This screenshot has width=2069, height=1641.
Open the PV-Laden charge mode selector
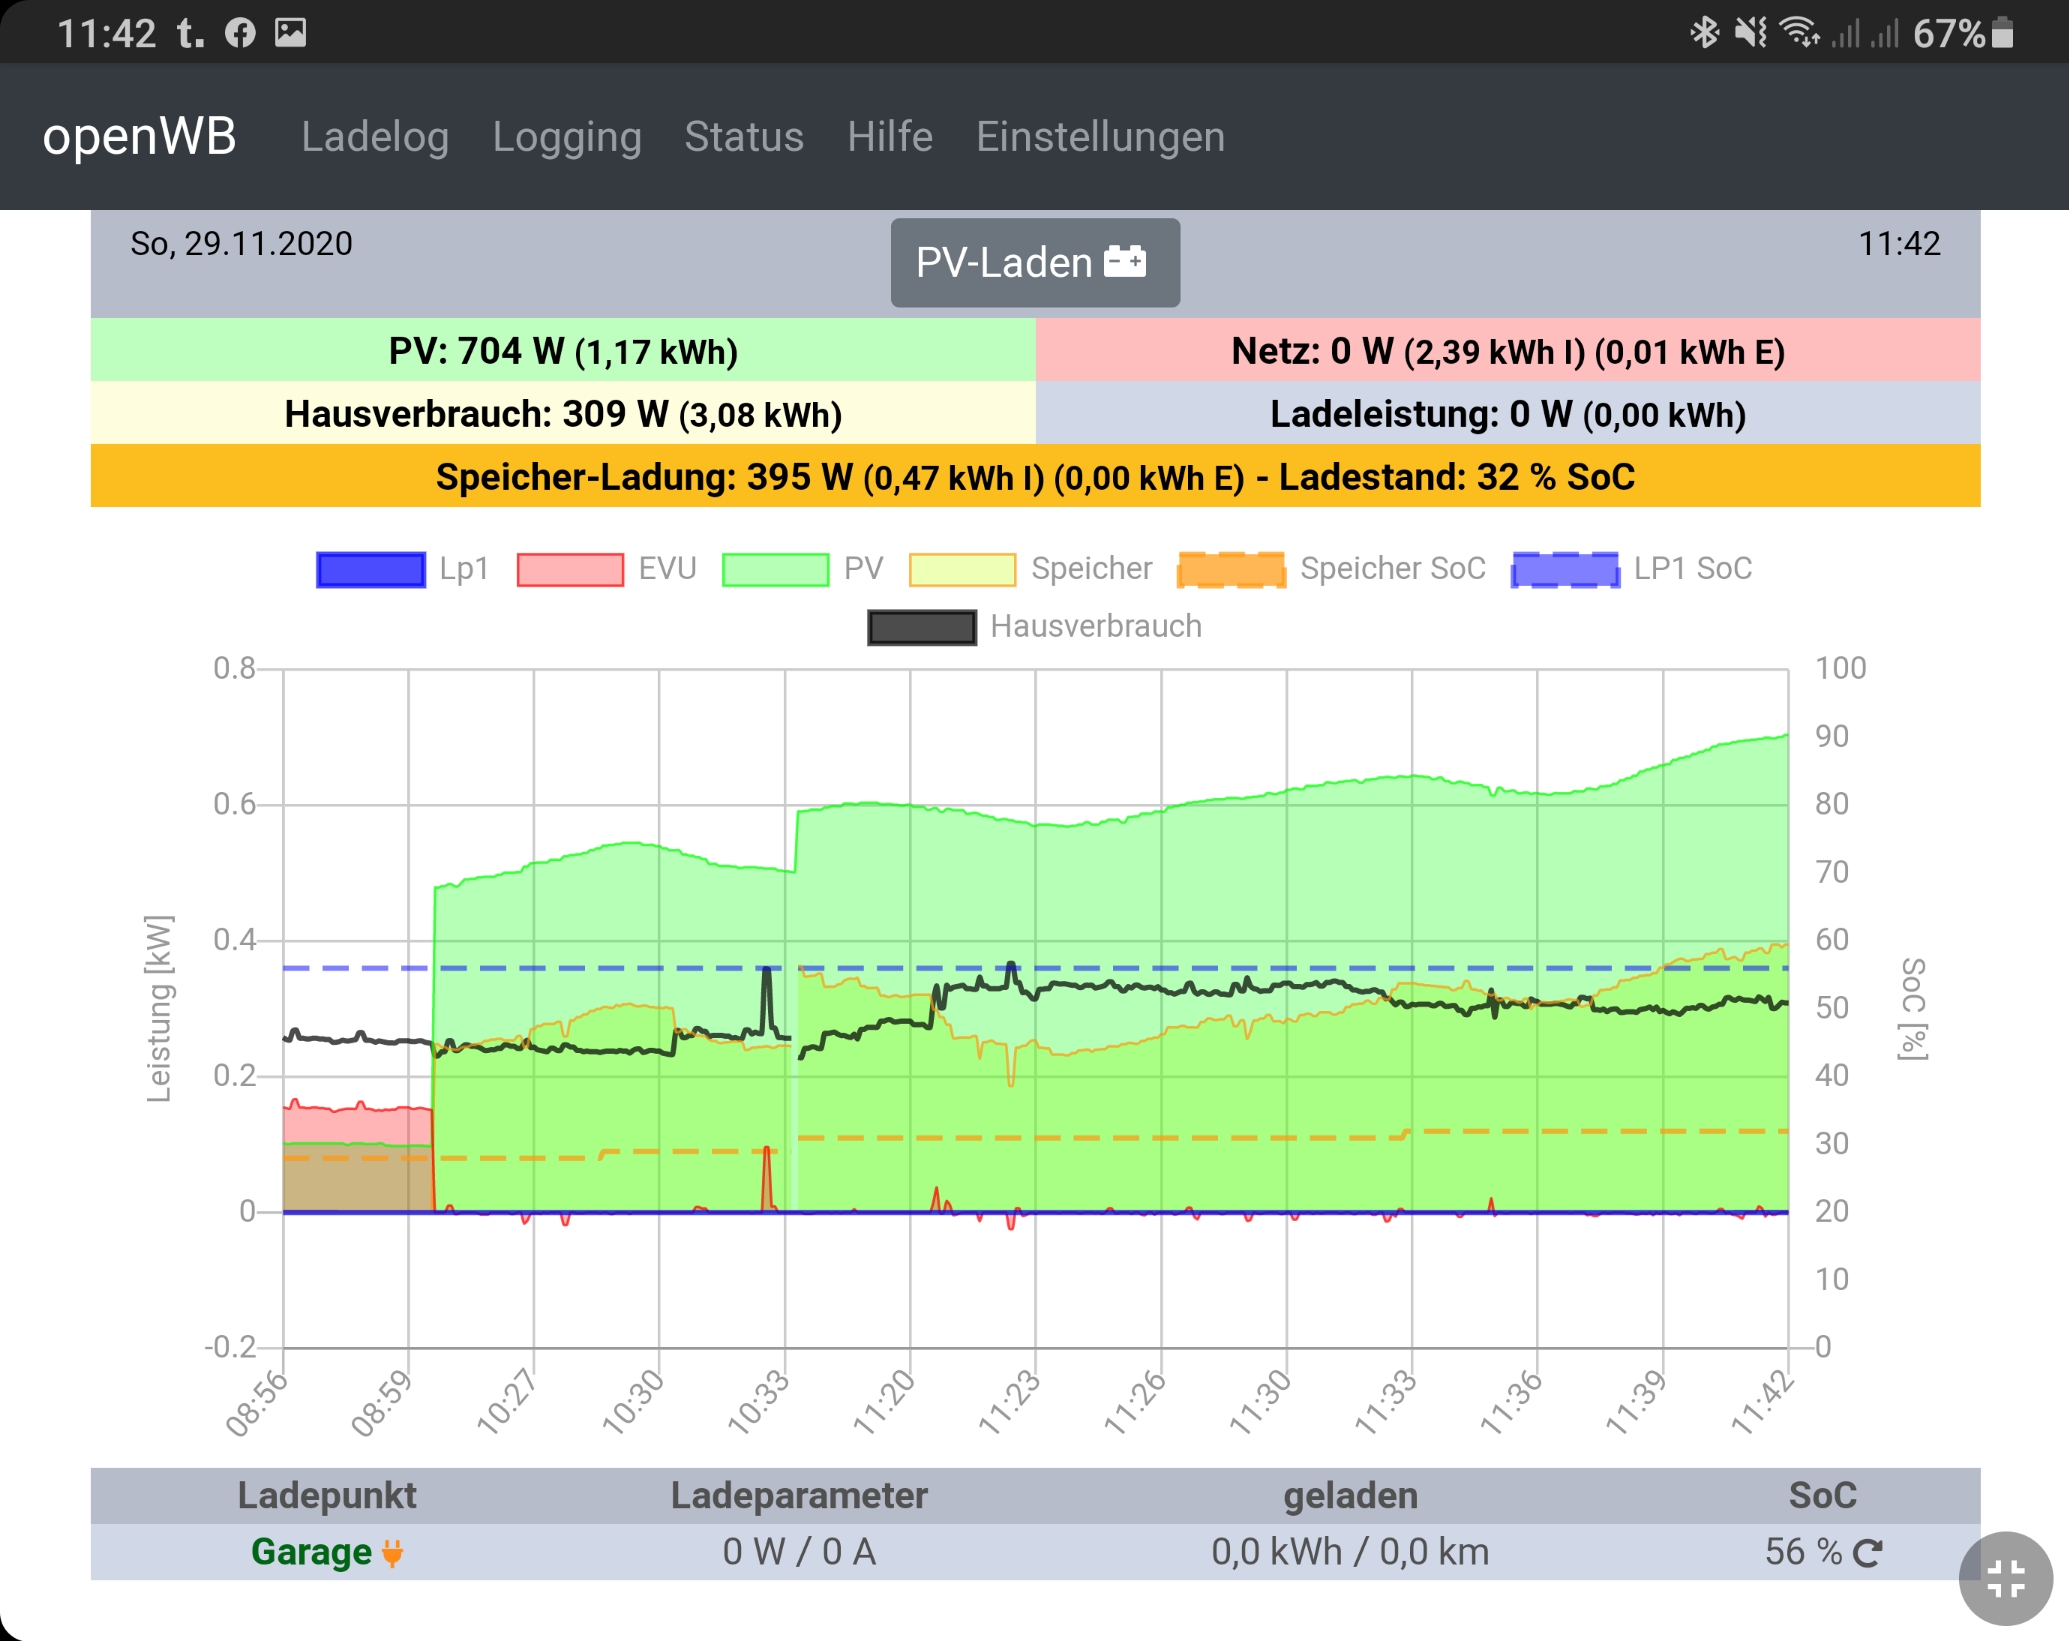(1034, 263)
